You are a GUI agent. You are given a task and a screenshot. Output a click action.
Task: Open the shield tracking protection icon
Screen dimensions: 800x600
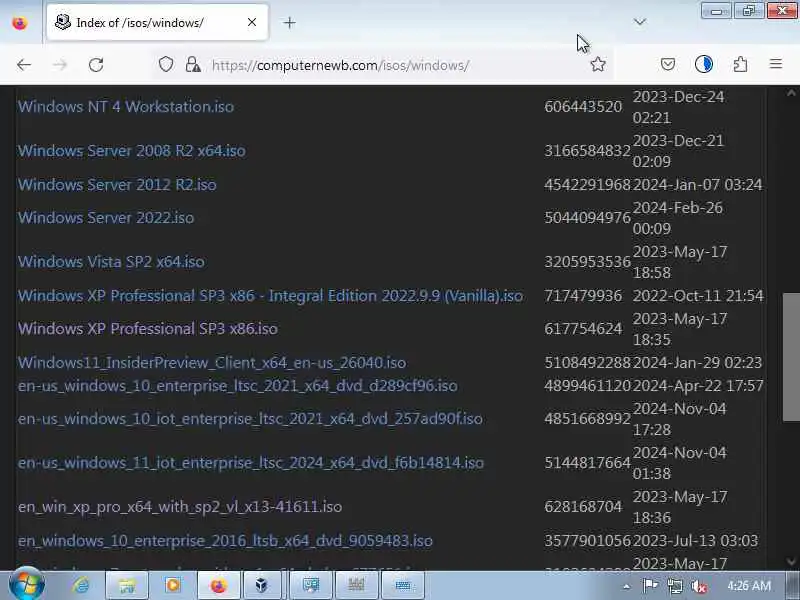[x=166, y=65]
